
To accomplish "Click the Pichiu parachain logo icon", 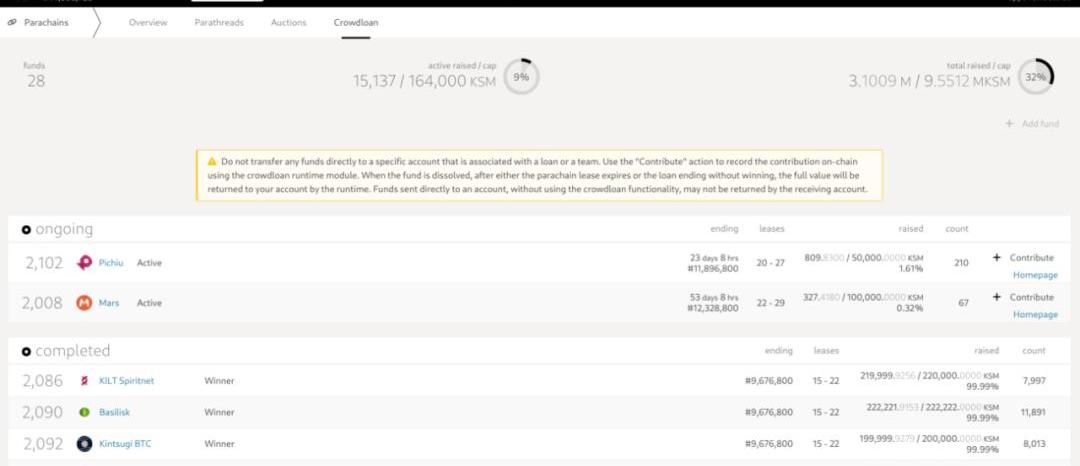I will click(x=85, y=263).
